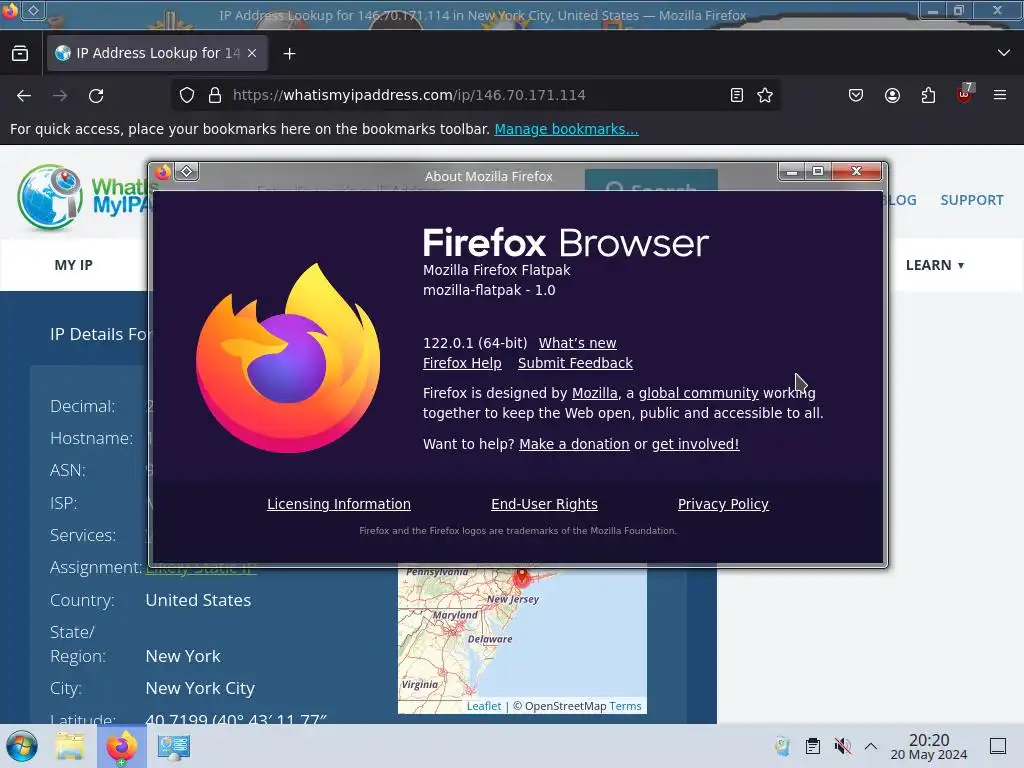Click the location map thumbnail

[522, 639]
